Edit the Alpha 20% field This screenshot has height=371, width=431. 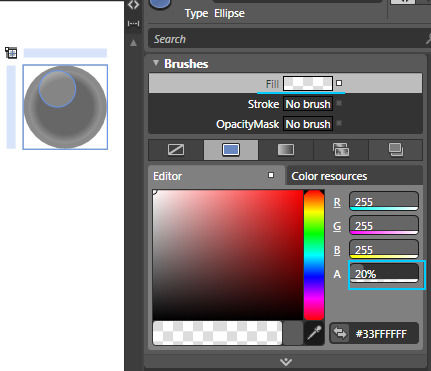coord(384,273)
